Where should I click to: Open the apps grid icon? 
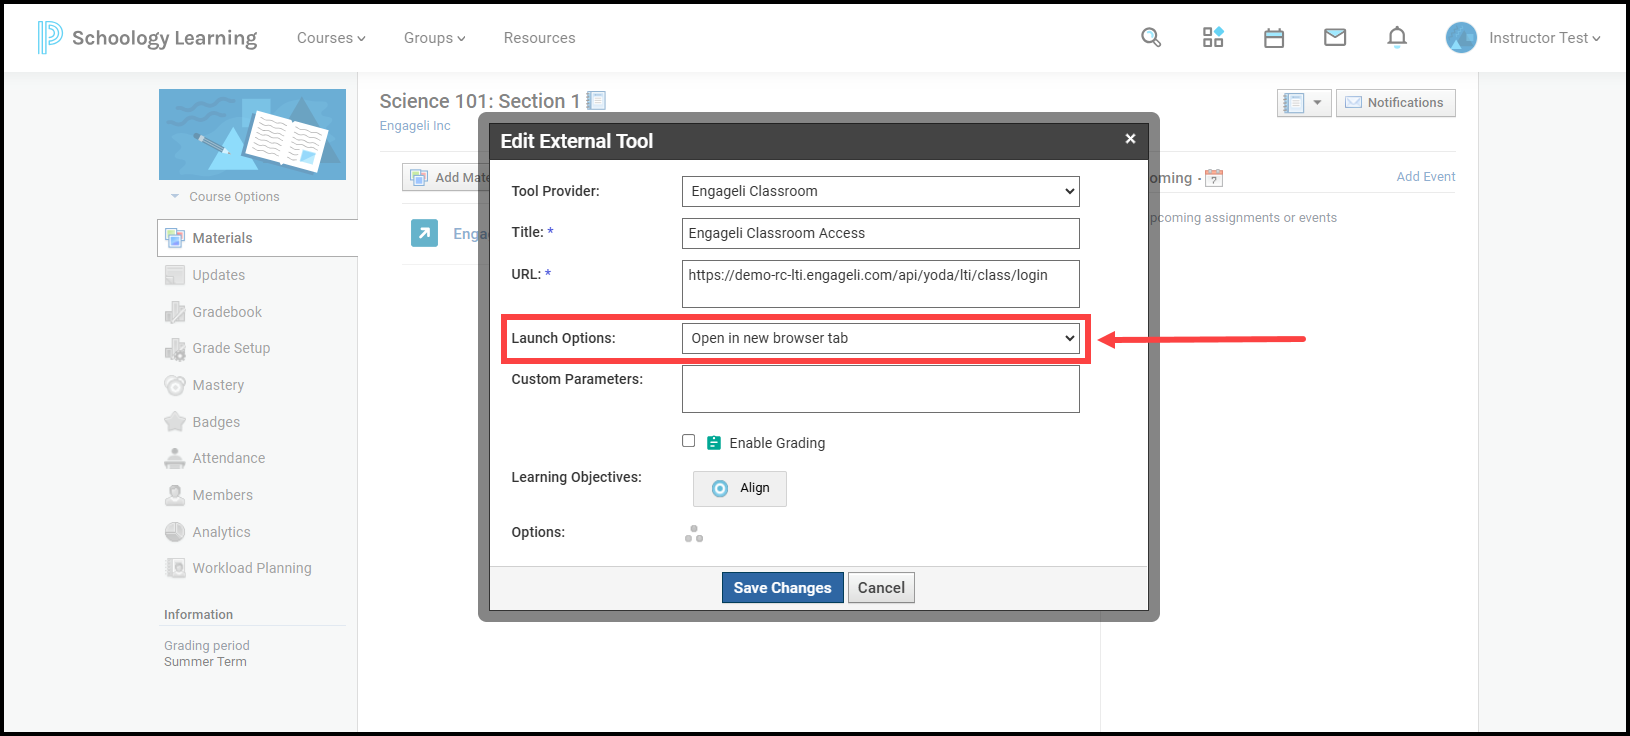(x=1213, y=38)
